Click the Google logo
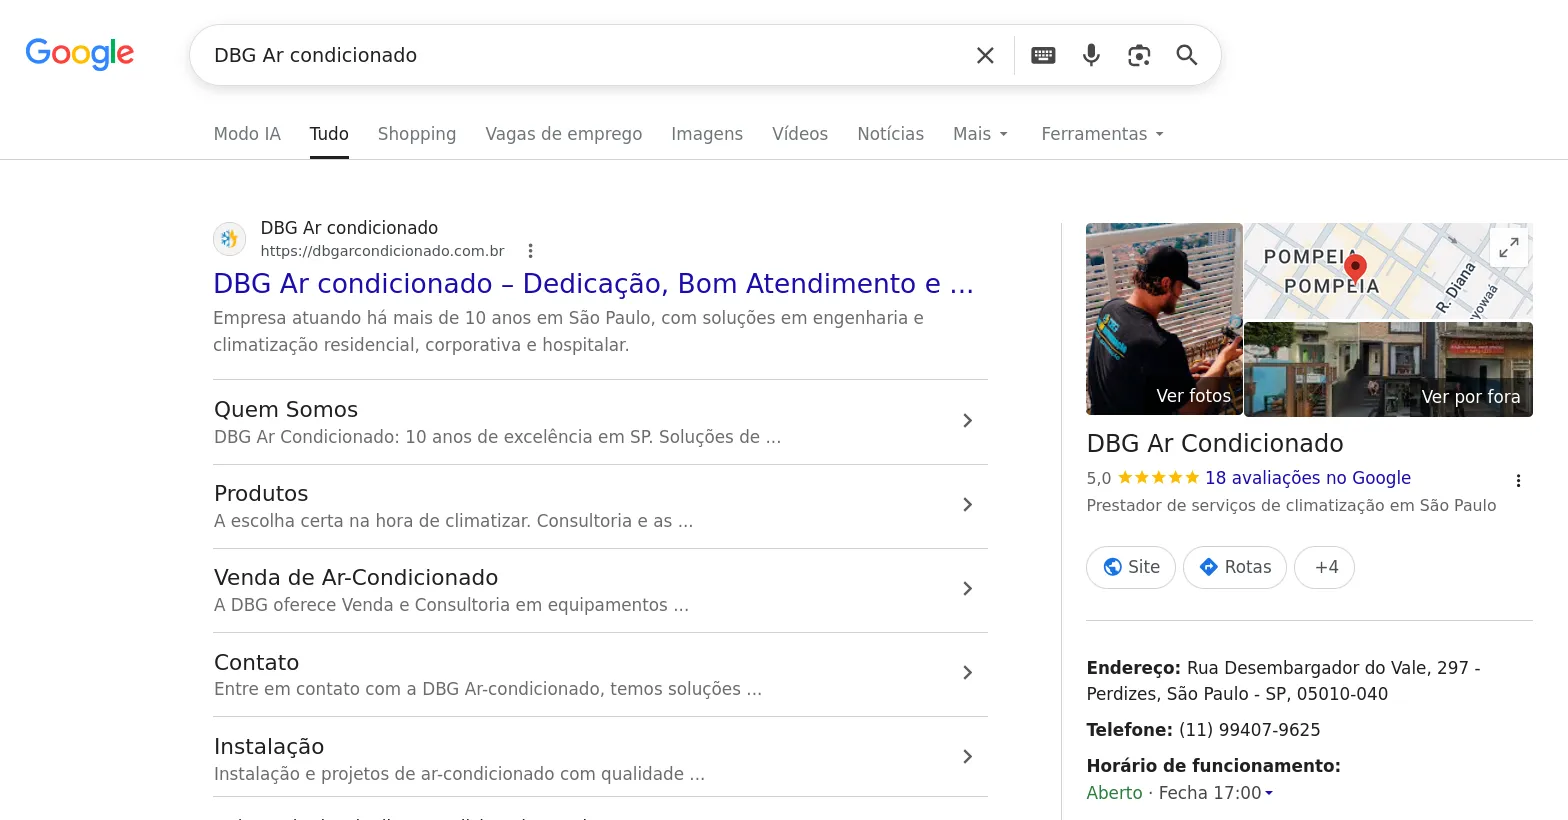Viewport: 1568px width, 820px height. pos(80,54)
